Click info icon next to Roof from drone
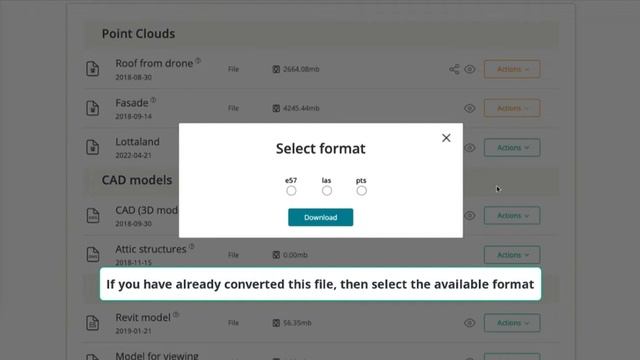 pos(198,60)
